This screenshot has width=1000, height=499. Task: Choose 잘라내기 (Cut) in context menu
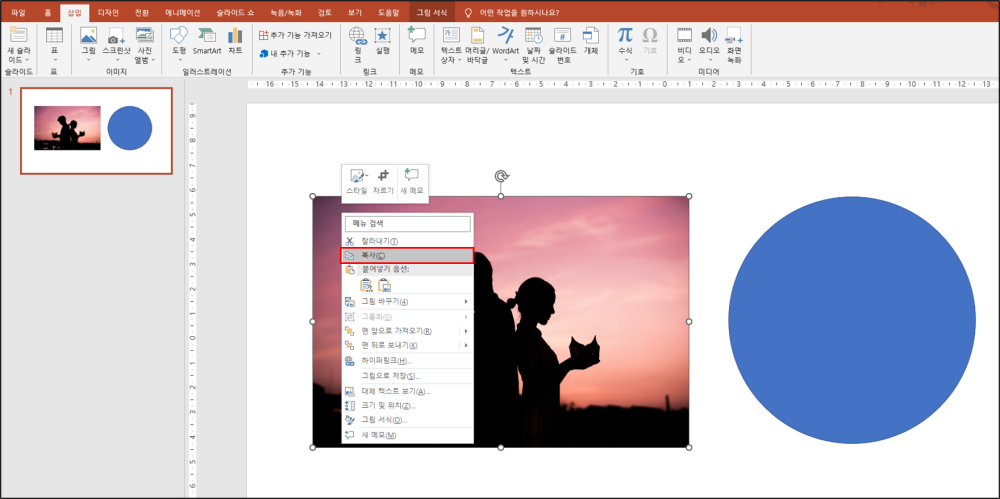click(408, 241)
